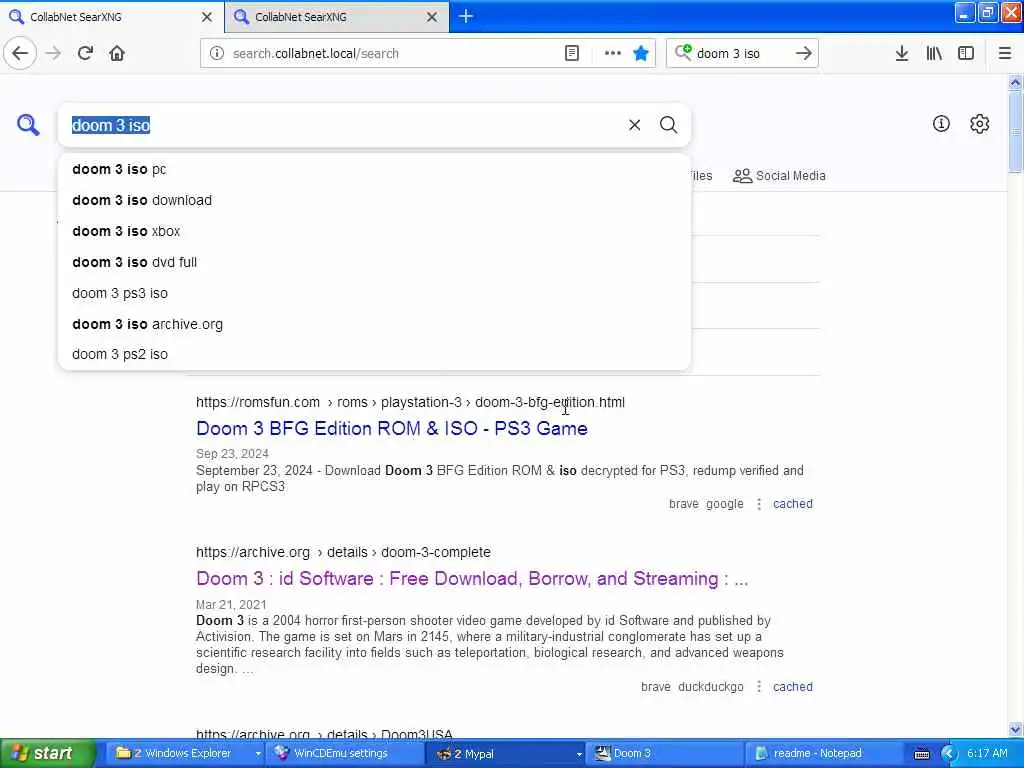Toggle reader view icon in address bar
The width and height of the screenshot is (1024, 768).
571,54
